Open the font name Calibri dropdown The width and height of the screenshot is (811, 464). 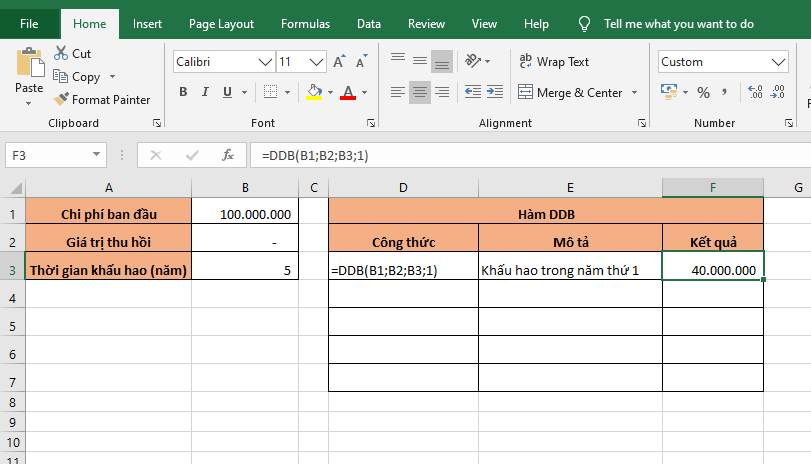coord(265,62)
